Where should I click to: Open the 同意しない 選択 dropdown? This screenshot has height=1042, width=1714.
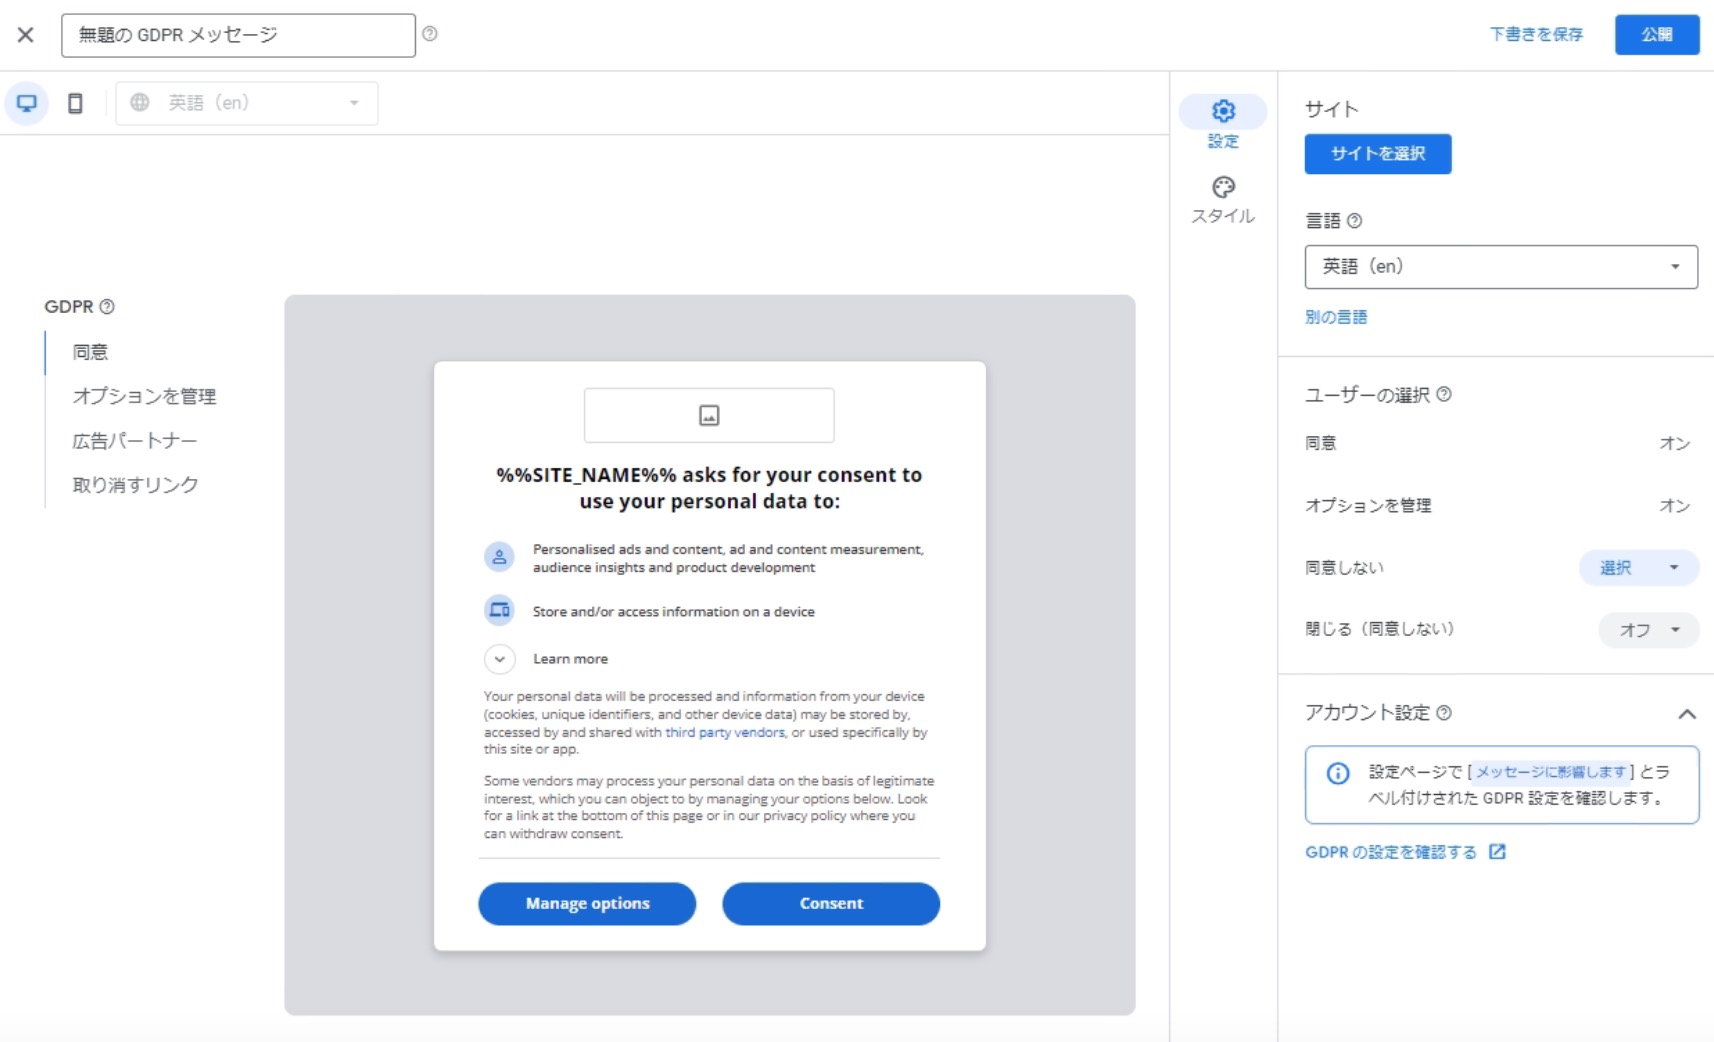[x=1638, y=568]
